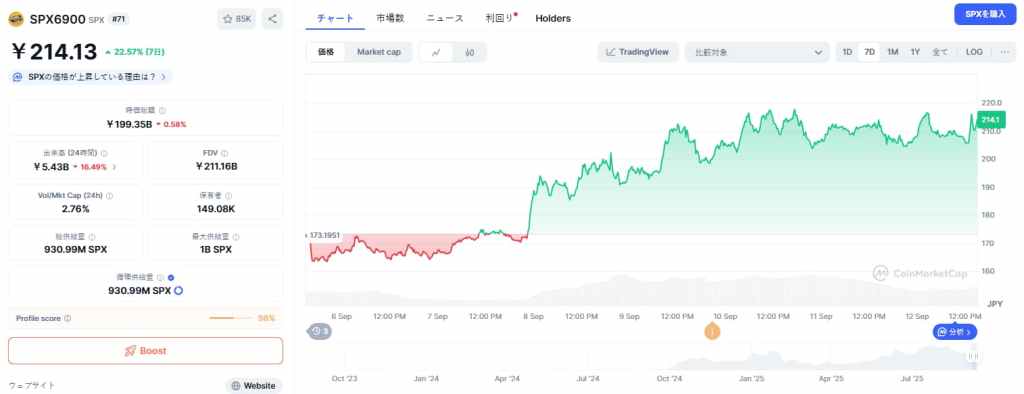Show info icon next to circulating supply

click(160, 278)
